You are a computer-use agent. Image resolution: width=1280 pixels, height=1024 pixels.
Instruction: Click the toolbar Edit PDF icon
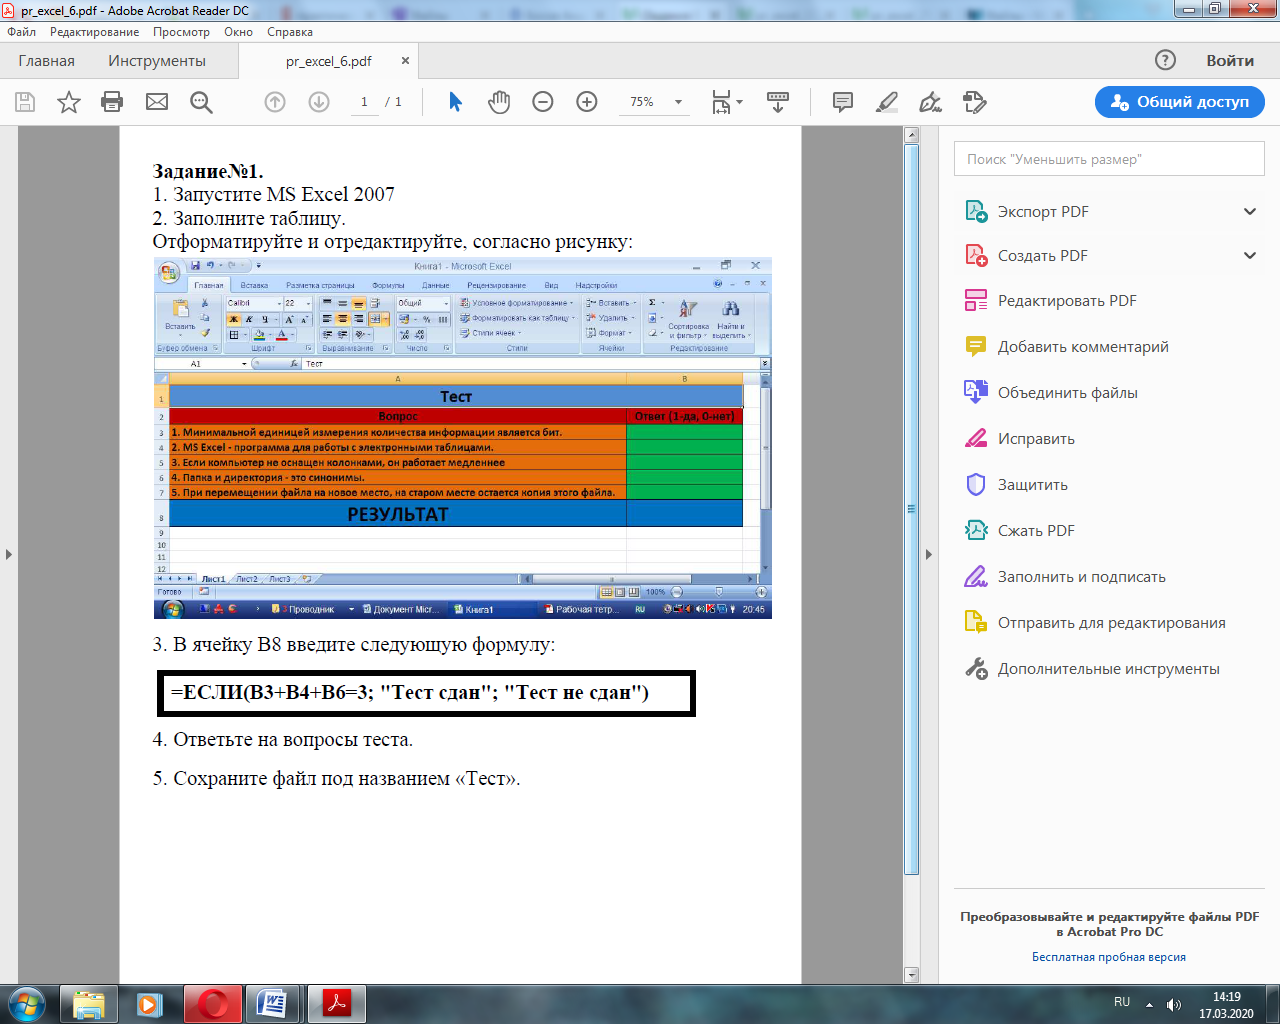975,102
